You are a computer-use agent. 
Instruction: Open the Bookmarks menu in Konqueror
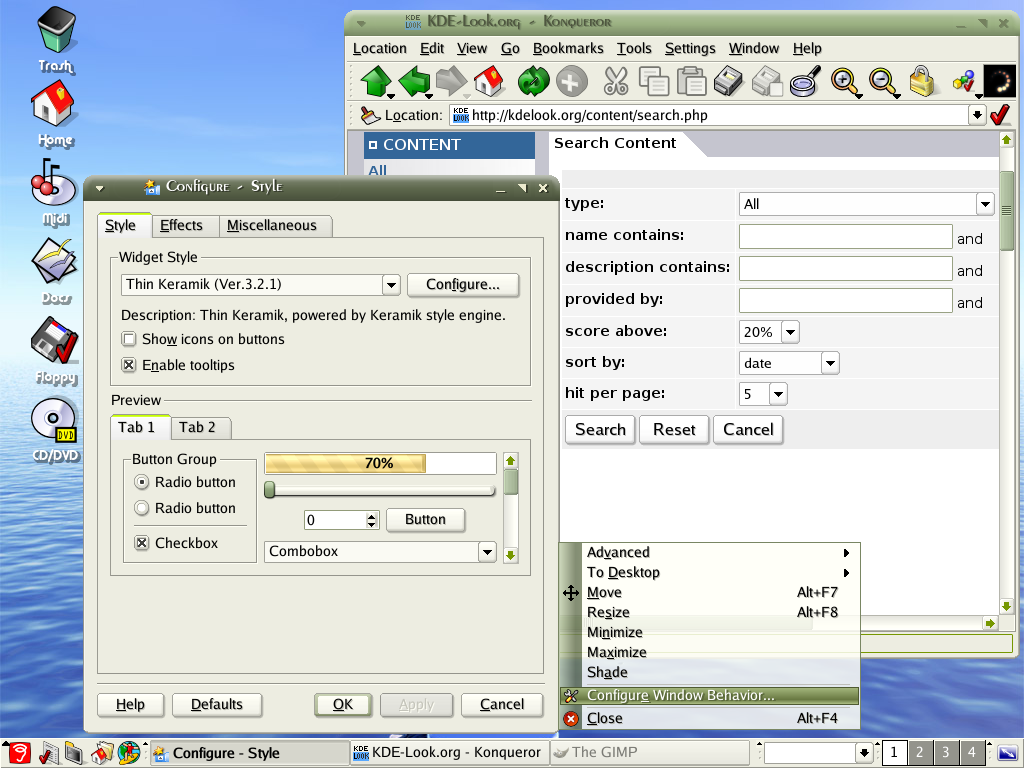click(x=568, y=48)
